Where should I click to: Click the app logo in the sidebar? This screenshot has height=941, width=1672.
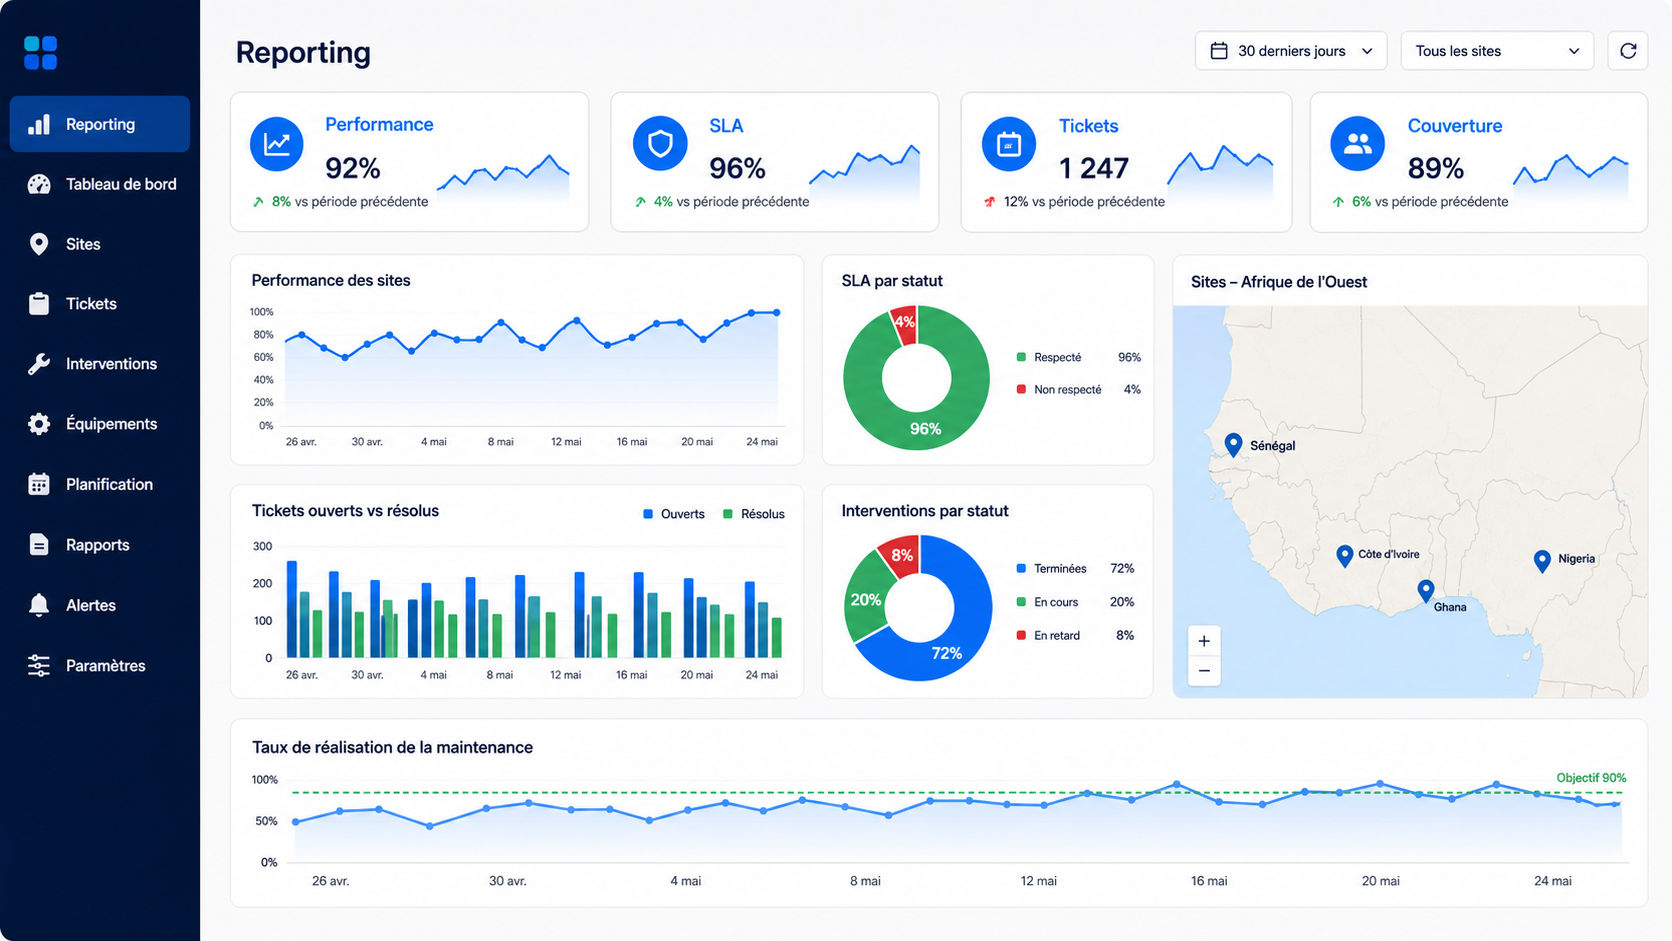41,53
